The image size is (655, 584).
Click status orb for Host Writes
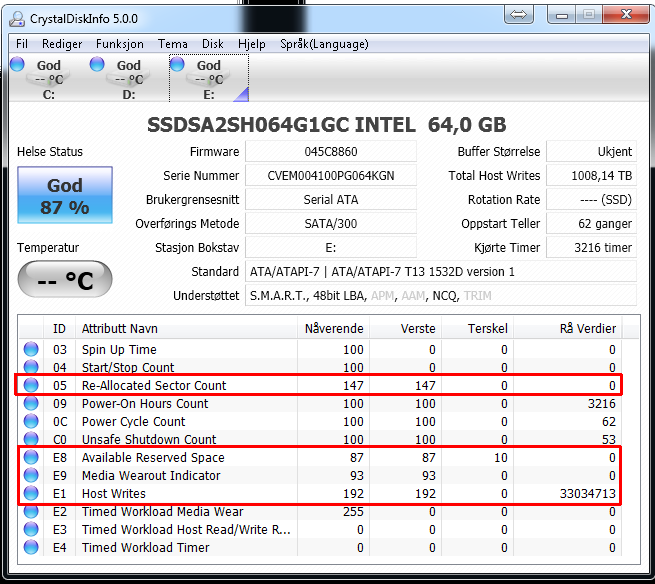pyautogui.click(x=31, y=493)
